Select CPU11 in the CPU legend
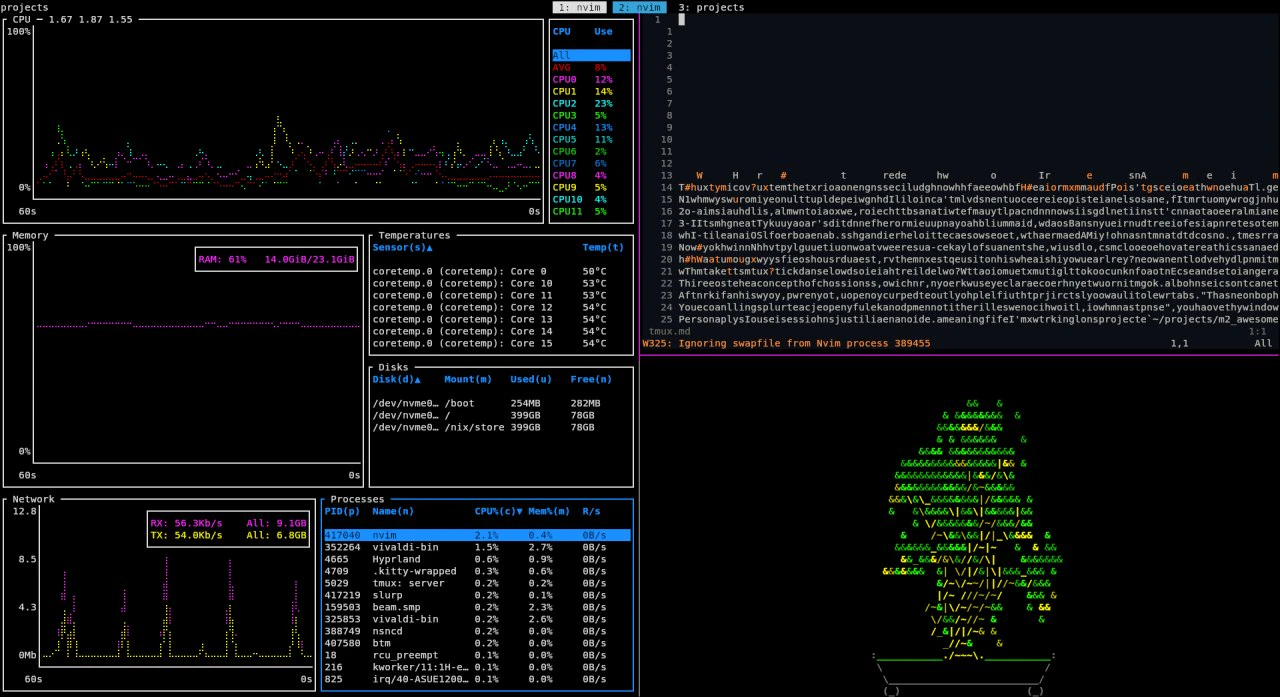The image size is (1280, 697). click(x=591, y=211)
